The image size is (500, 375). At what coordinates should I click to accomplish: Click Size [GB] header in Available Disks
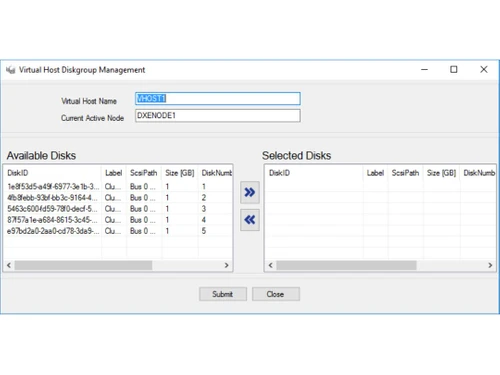click(x=180, y=173)
